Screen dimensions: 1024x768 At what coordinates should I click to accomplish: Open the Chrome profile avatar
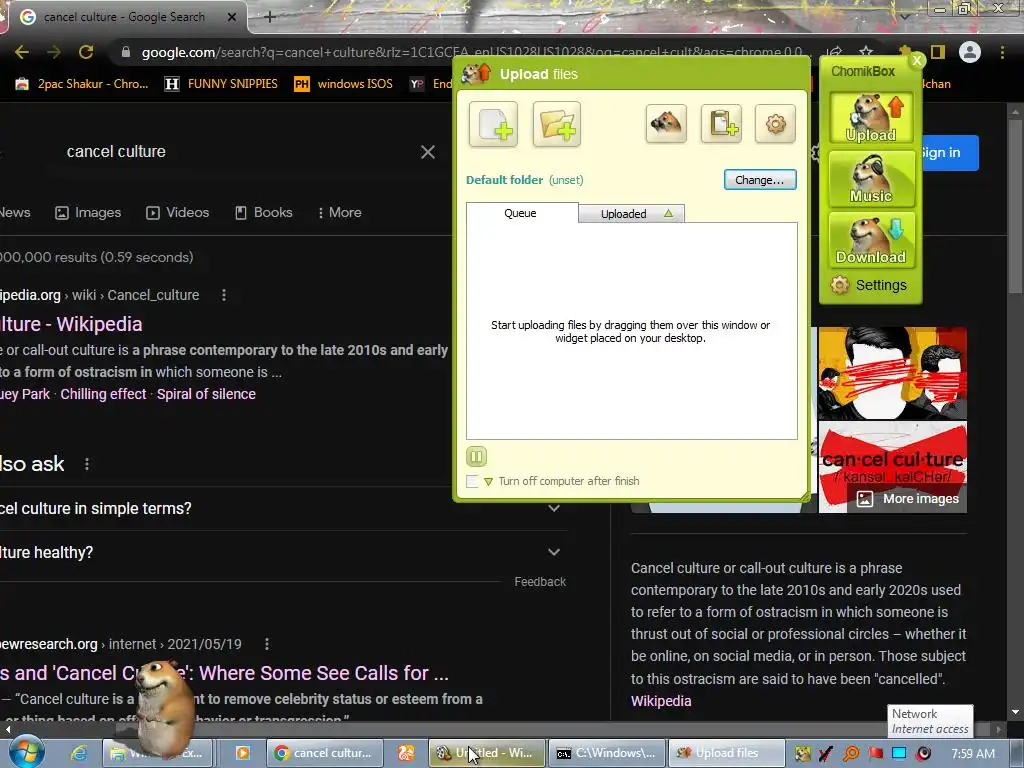click(x=970, y=52)
